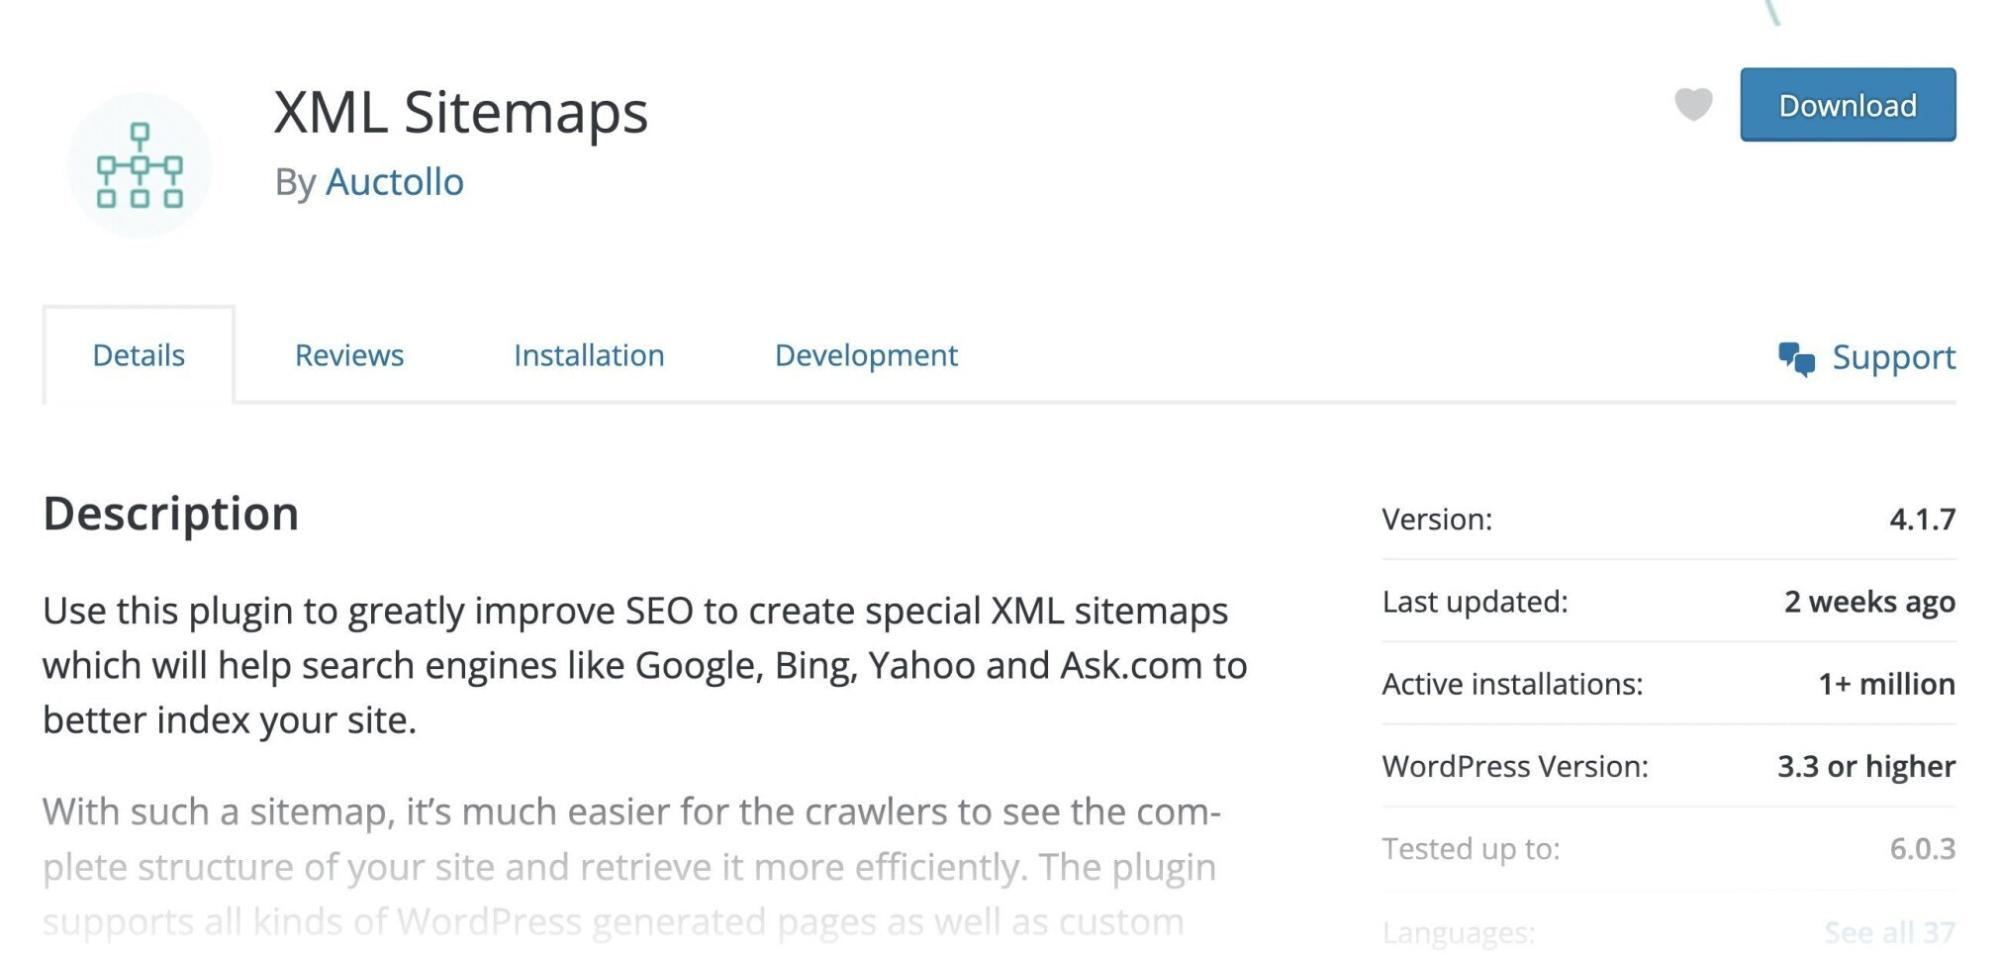View the Development tab
The image size is (1999, 961).
[864, 355]
